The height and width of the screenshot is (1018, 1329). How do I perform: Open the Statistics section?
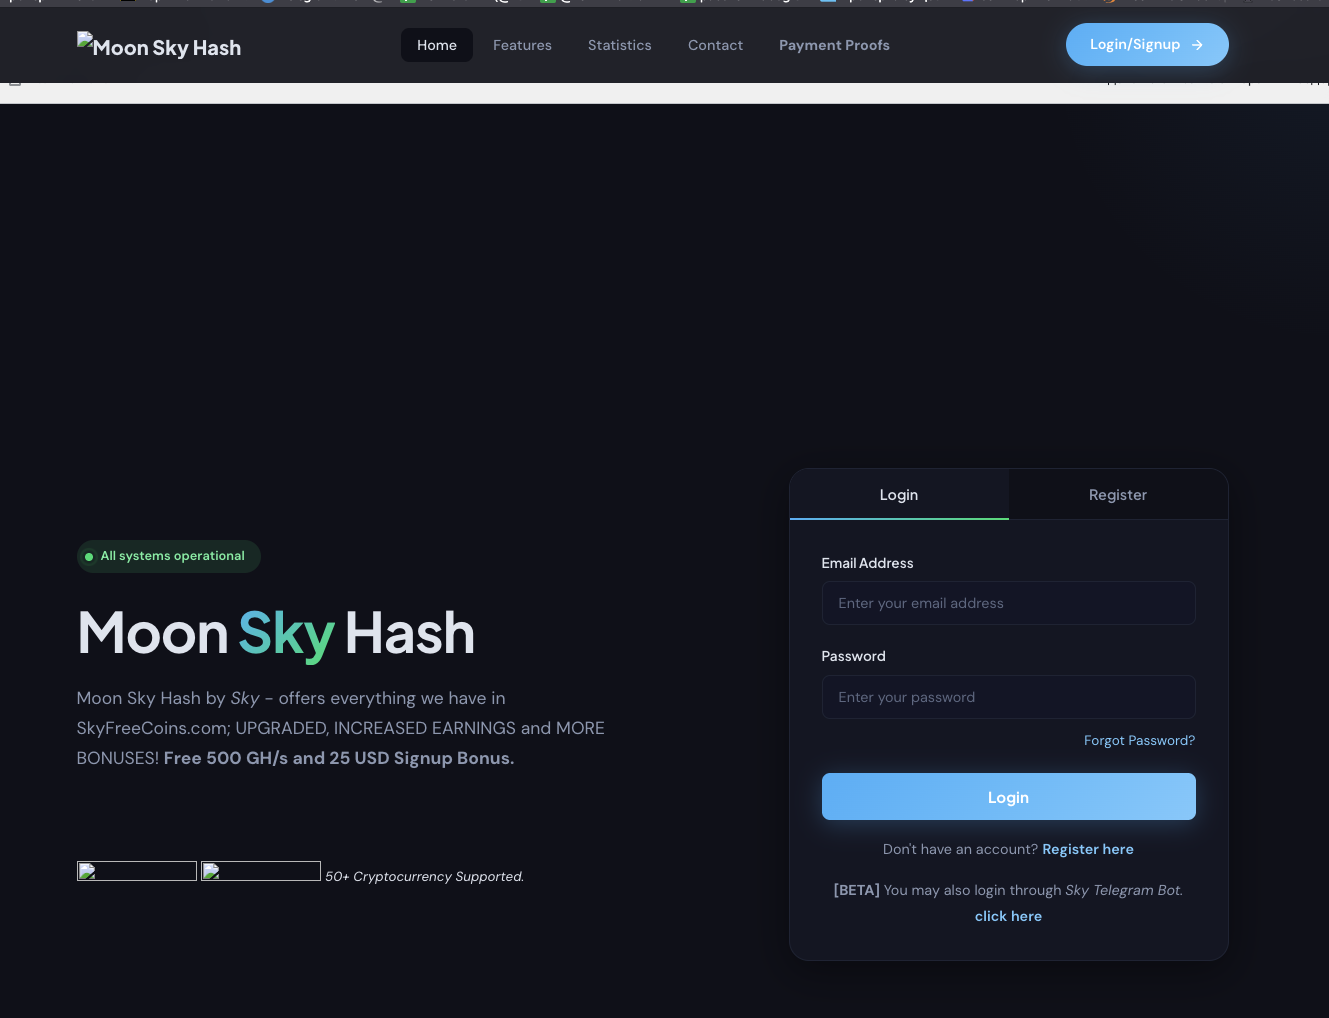pyautogui.click(x=620, y=45)
